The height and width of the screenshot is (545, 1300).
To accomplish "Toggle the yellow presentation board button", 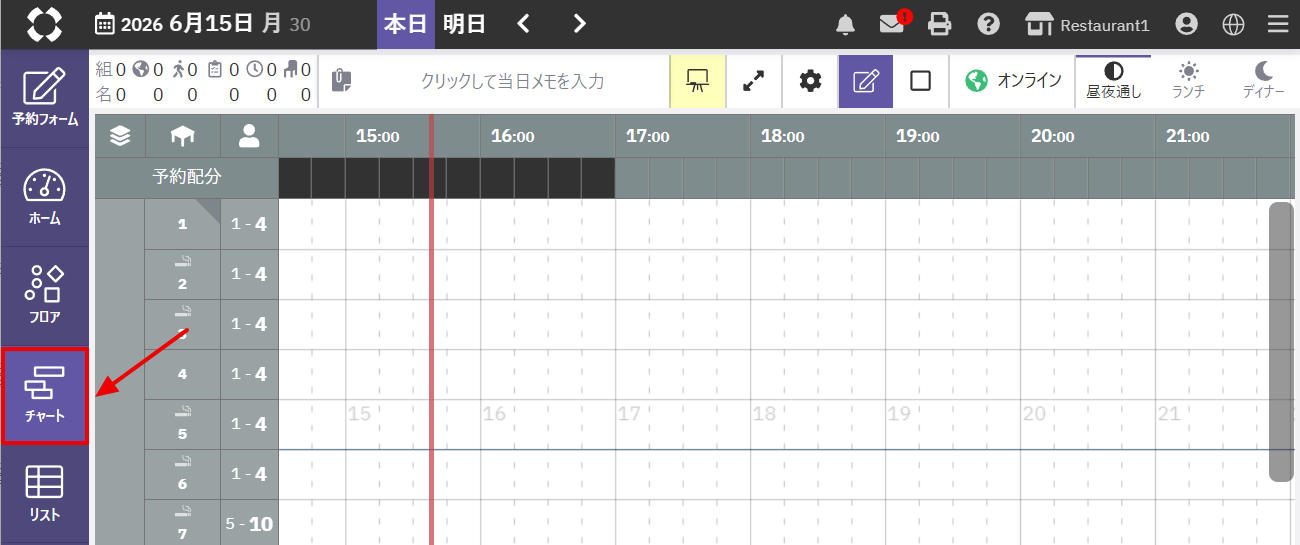I will click(698, 81).
